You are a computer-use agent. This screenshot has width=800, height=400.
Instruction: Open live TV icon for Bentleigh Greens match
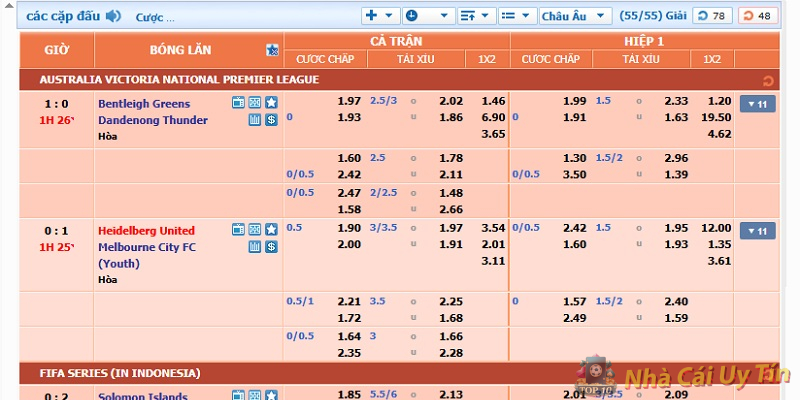[238, 103]
